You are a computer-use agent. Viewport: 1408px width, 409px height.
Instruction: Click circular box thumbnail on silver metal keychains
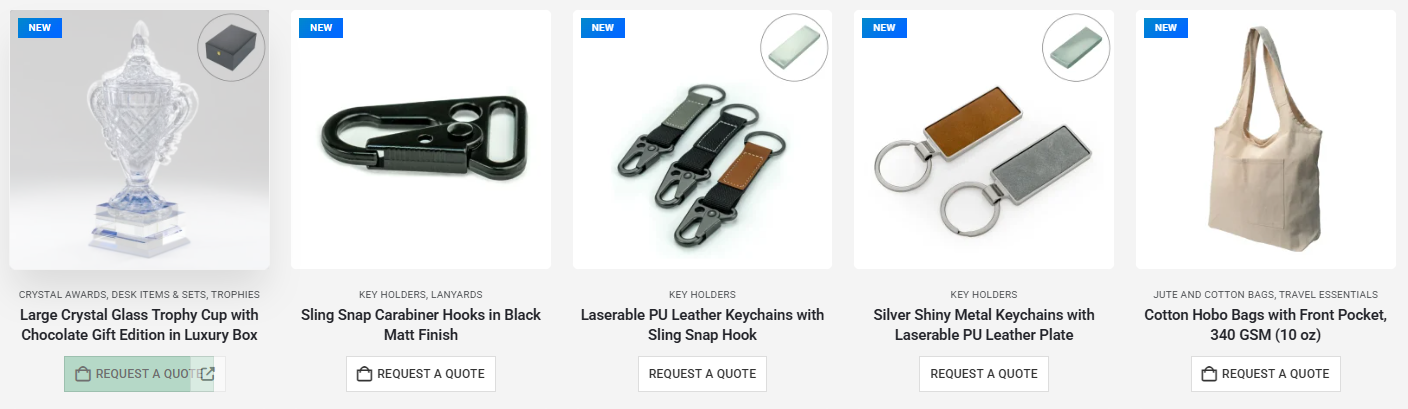(x=1075, y=47)
